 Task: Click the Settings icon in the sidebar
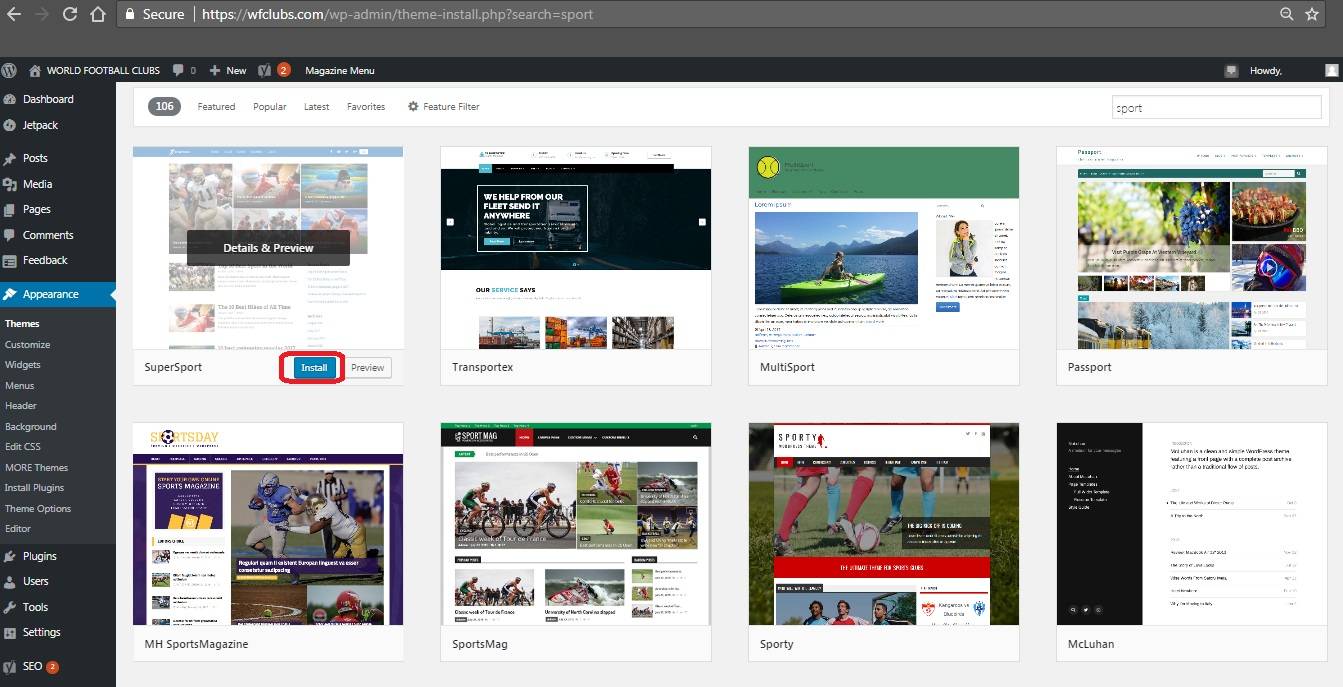click(x=10, y=632)
